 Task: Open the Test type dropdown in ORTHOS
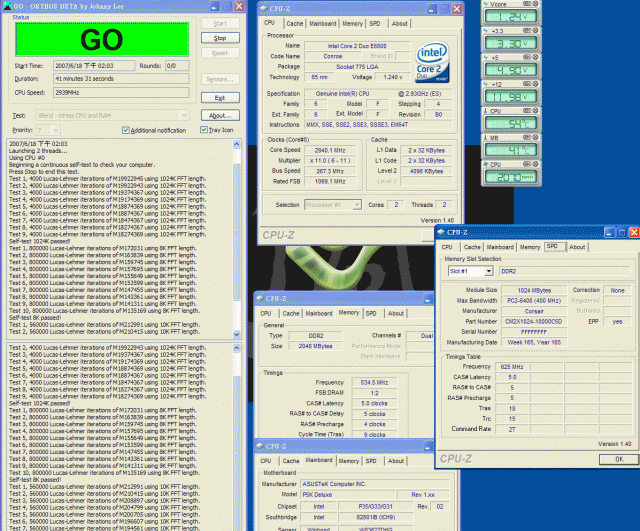tap(184, 116)
